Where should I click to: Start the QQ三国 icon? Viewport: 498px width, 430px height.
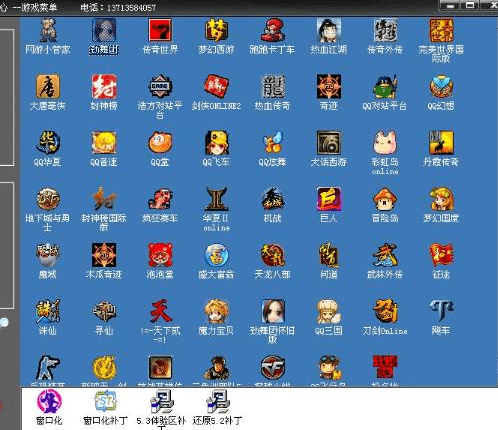329,312
